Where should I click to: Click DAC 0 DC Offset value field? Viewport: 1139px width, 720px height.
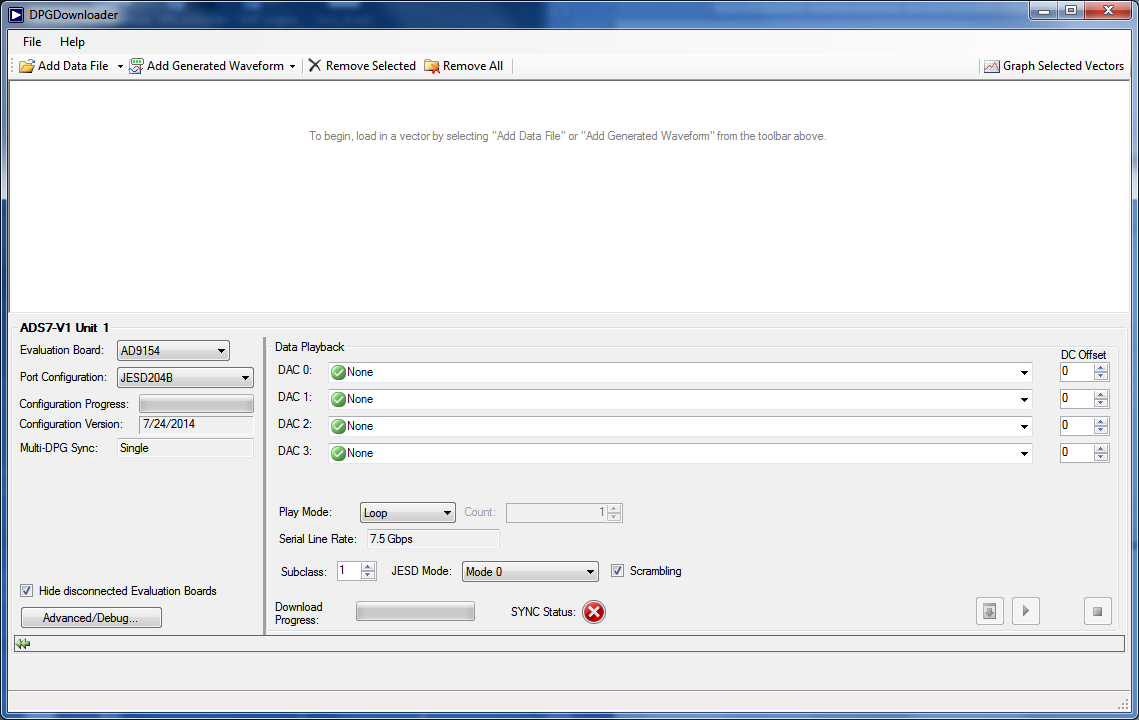coord(1077,372)
